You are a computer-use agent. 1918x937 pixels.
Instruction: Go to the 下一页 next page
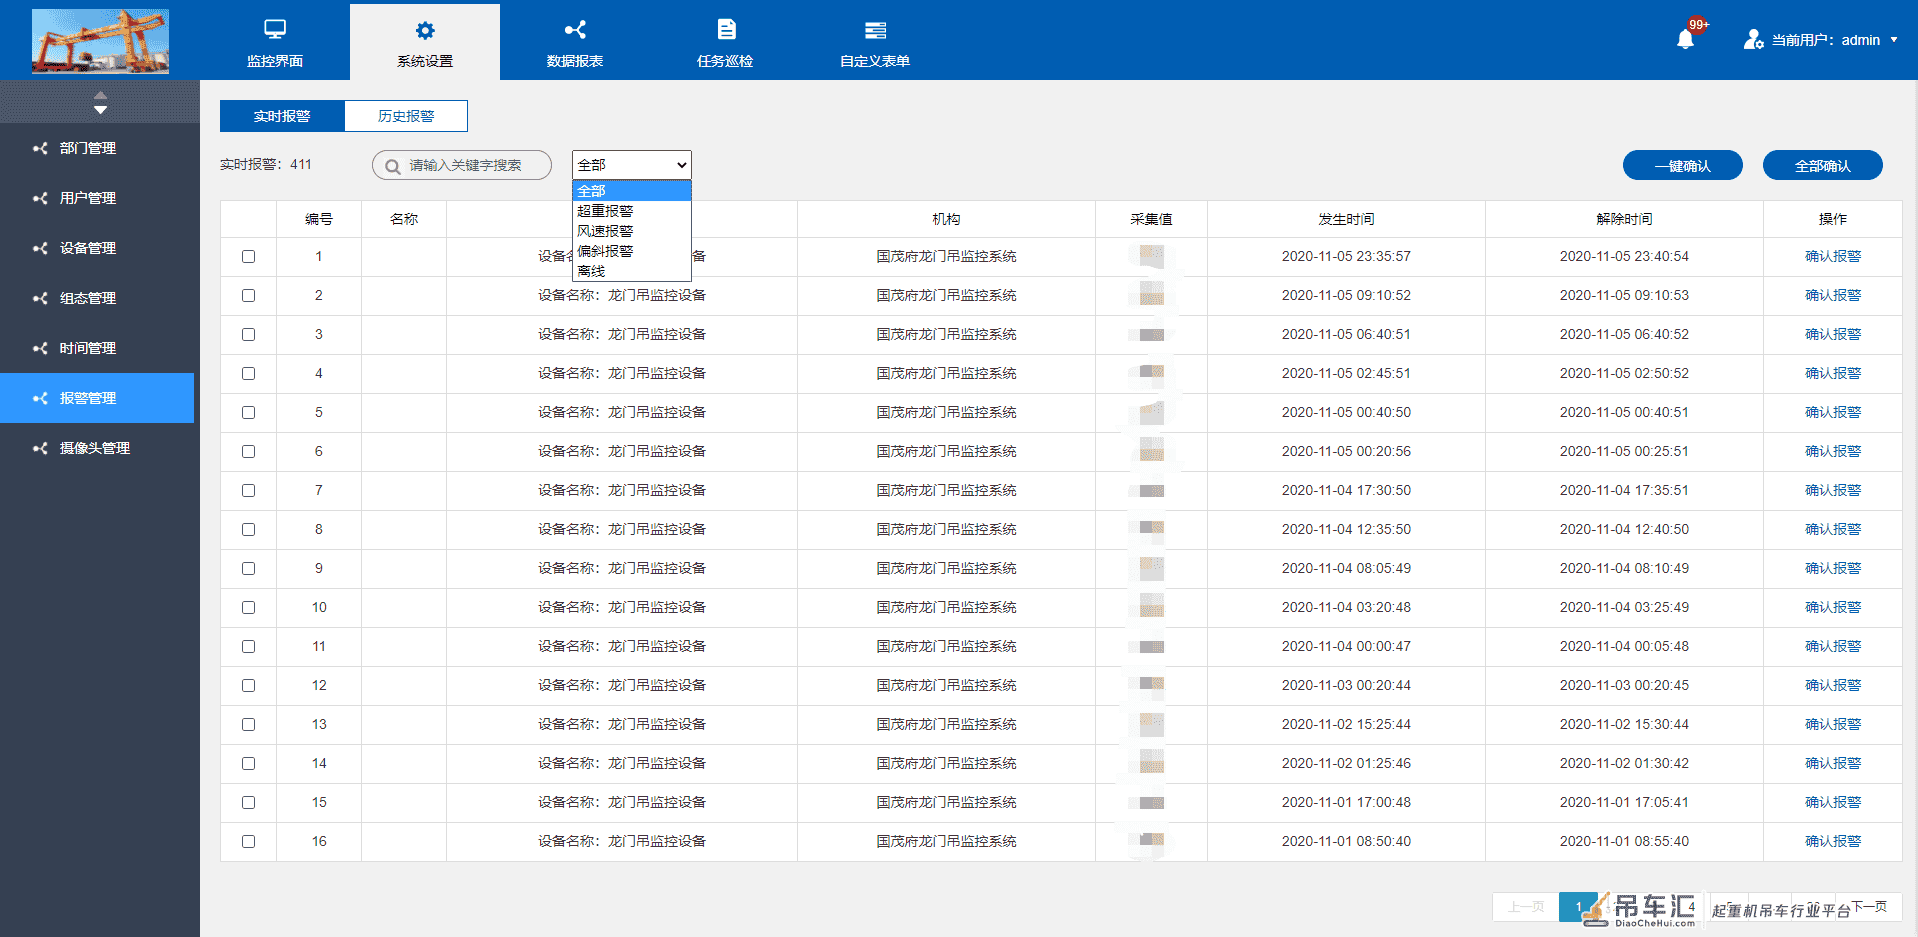click(1869, 907)
